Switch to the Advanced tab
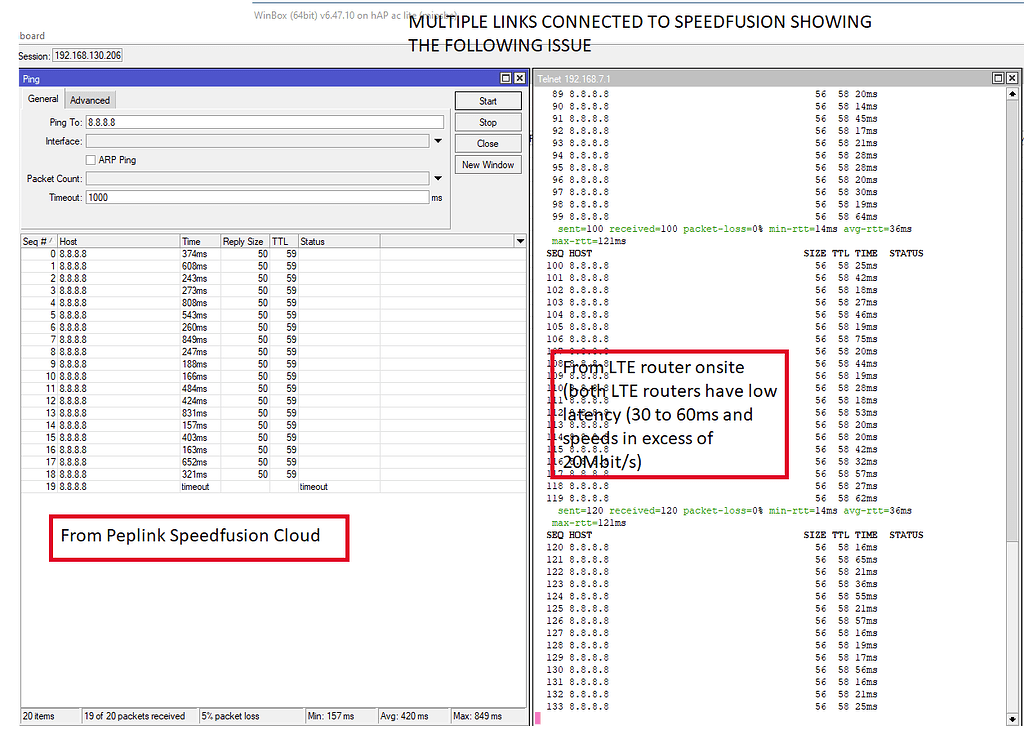Viewport: 1024px width, 730px height. pos(89,99)
